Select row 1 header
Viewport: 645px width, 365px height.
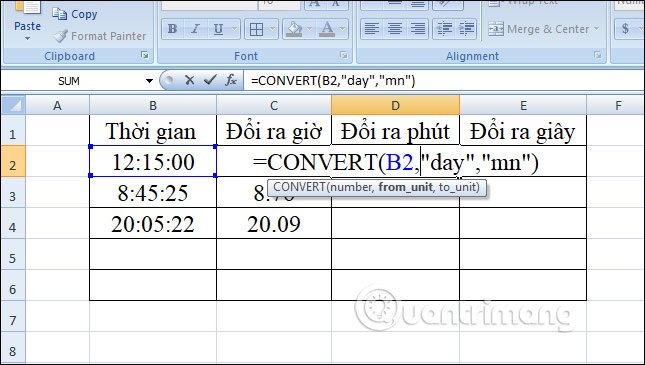click(x=13, y=130)
